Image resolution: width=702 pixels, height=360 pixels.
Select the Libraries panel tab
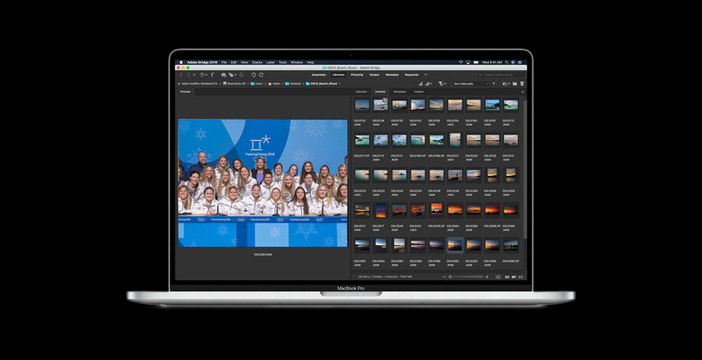[x=361, y=92]
